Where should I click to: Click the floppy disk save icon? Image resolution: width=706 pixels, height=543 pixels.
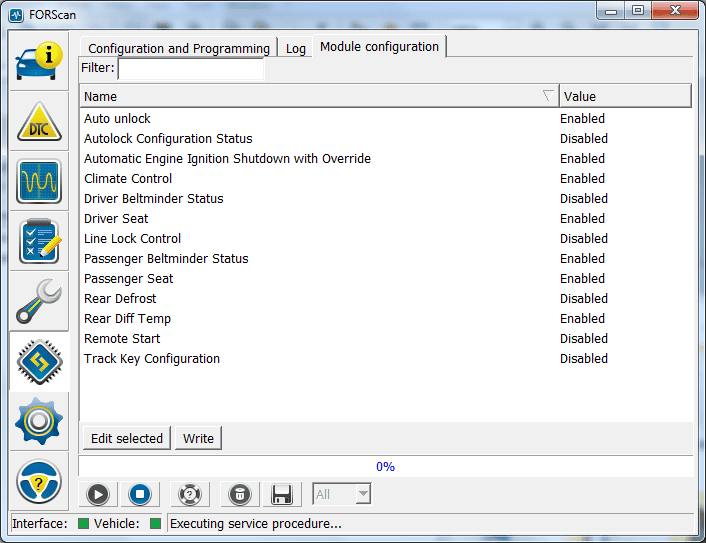[282, 494]
